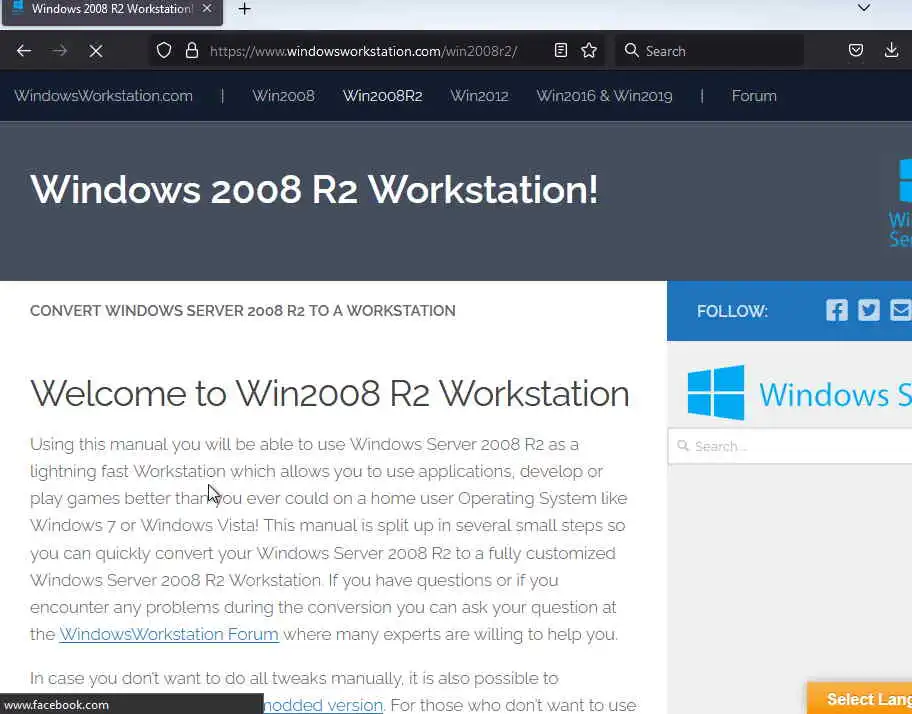View site security padlock info
The width and height of the screenshot is (912, 714).
(192, 51)
